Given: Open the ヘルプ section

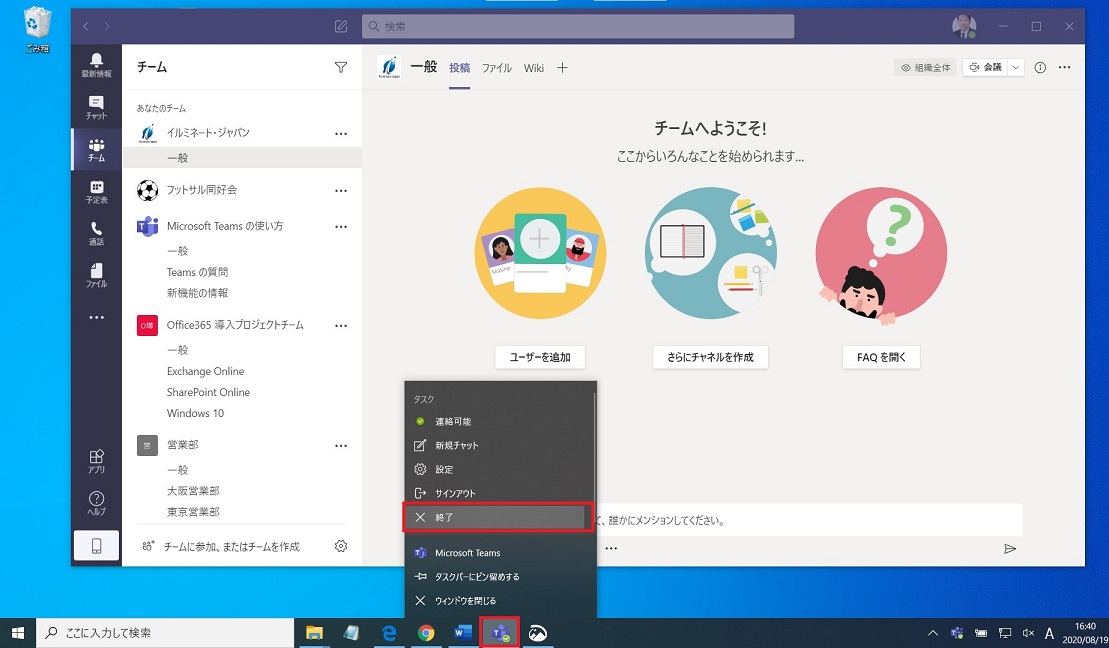Looking at the screenshot, I should tap(96, 501).
